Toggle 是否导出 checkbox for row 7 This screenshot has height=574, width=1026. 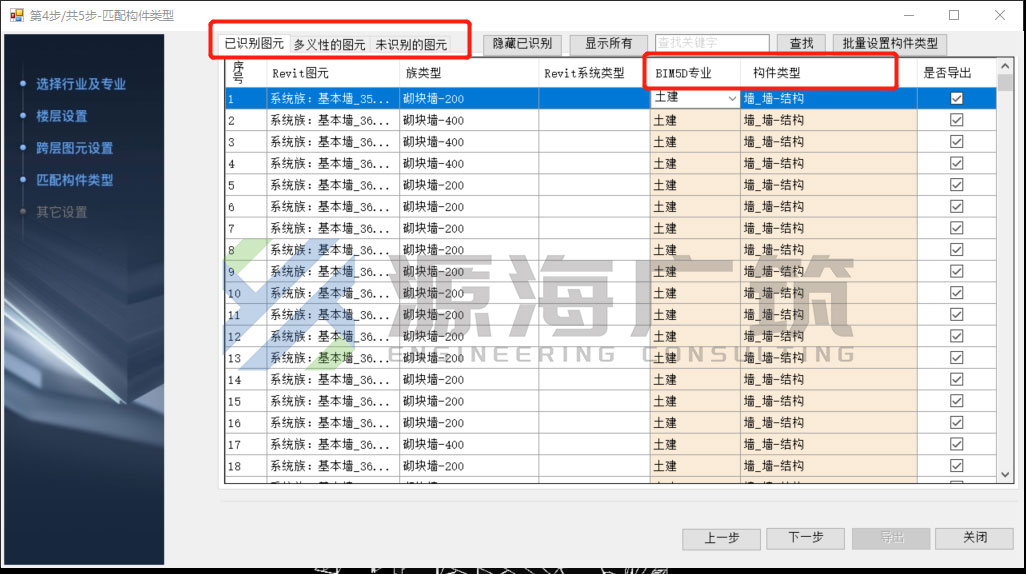tap(957, 228)
